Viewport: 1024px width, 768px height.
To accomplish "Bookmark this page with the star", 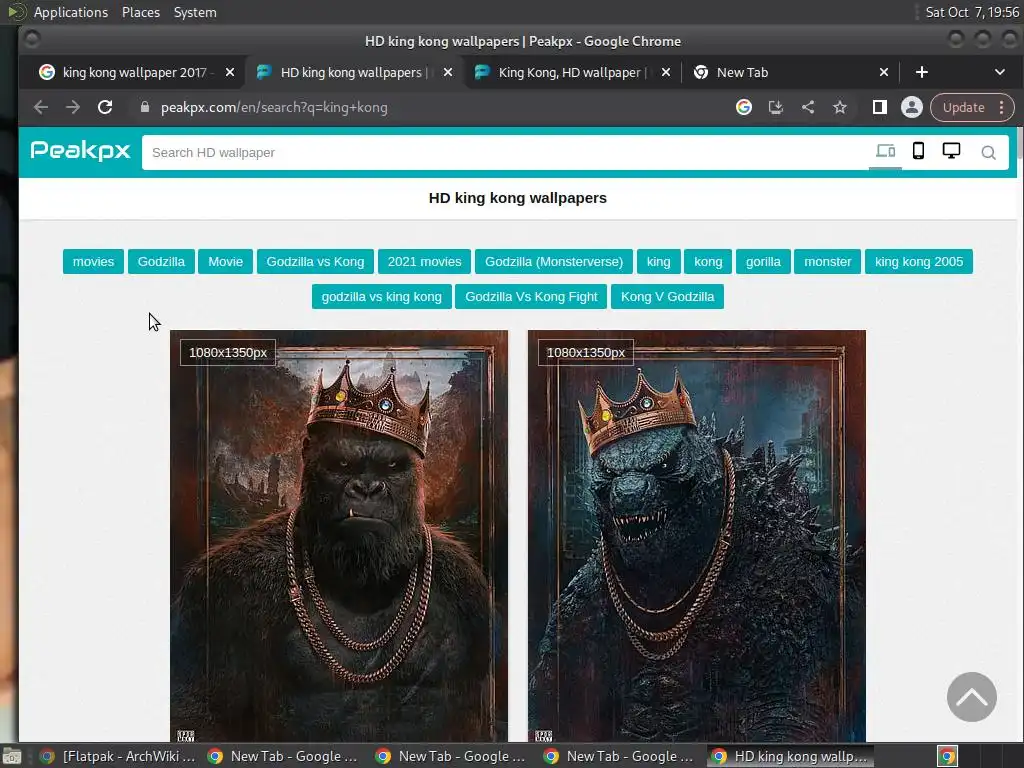I will (x=840, y=107).
